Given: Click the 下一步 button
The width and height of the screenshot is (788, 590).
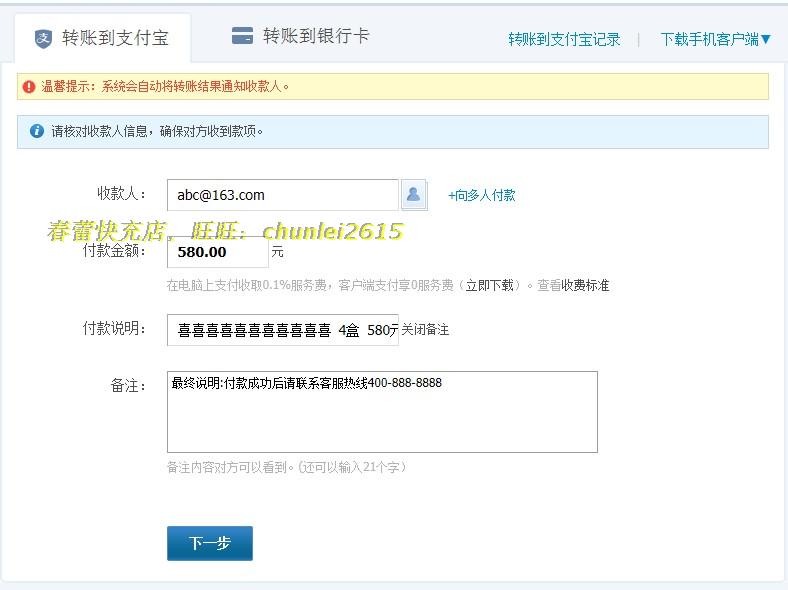Looking at the screenshot, I should point(210,543).
